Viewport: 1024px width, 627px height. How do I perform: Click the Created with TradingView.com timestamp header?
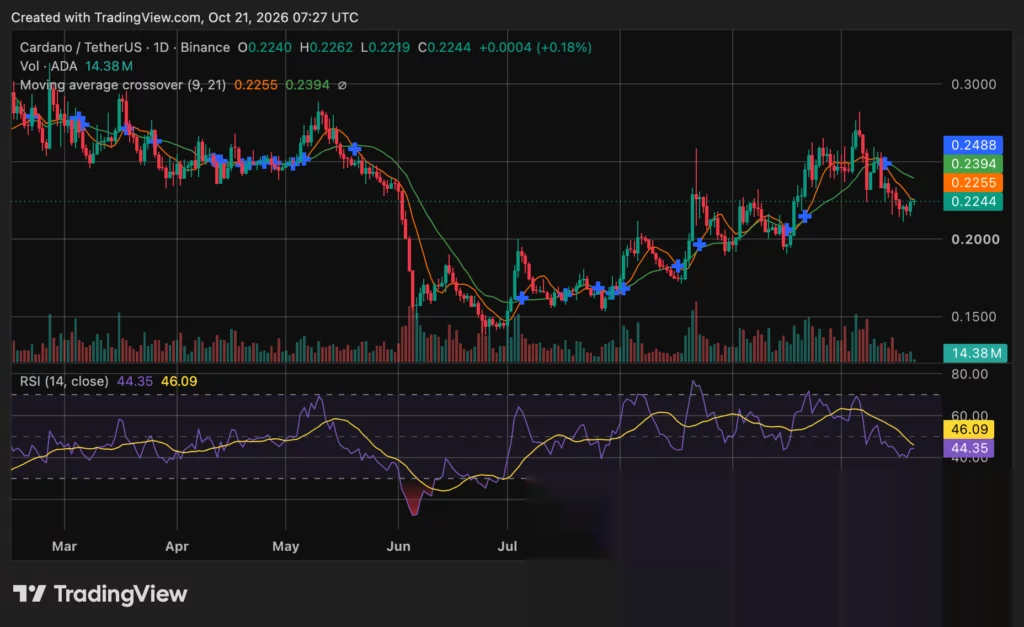click(185, 18)
